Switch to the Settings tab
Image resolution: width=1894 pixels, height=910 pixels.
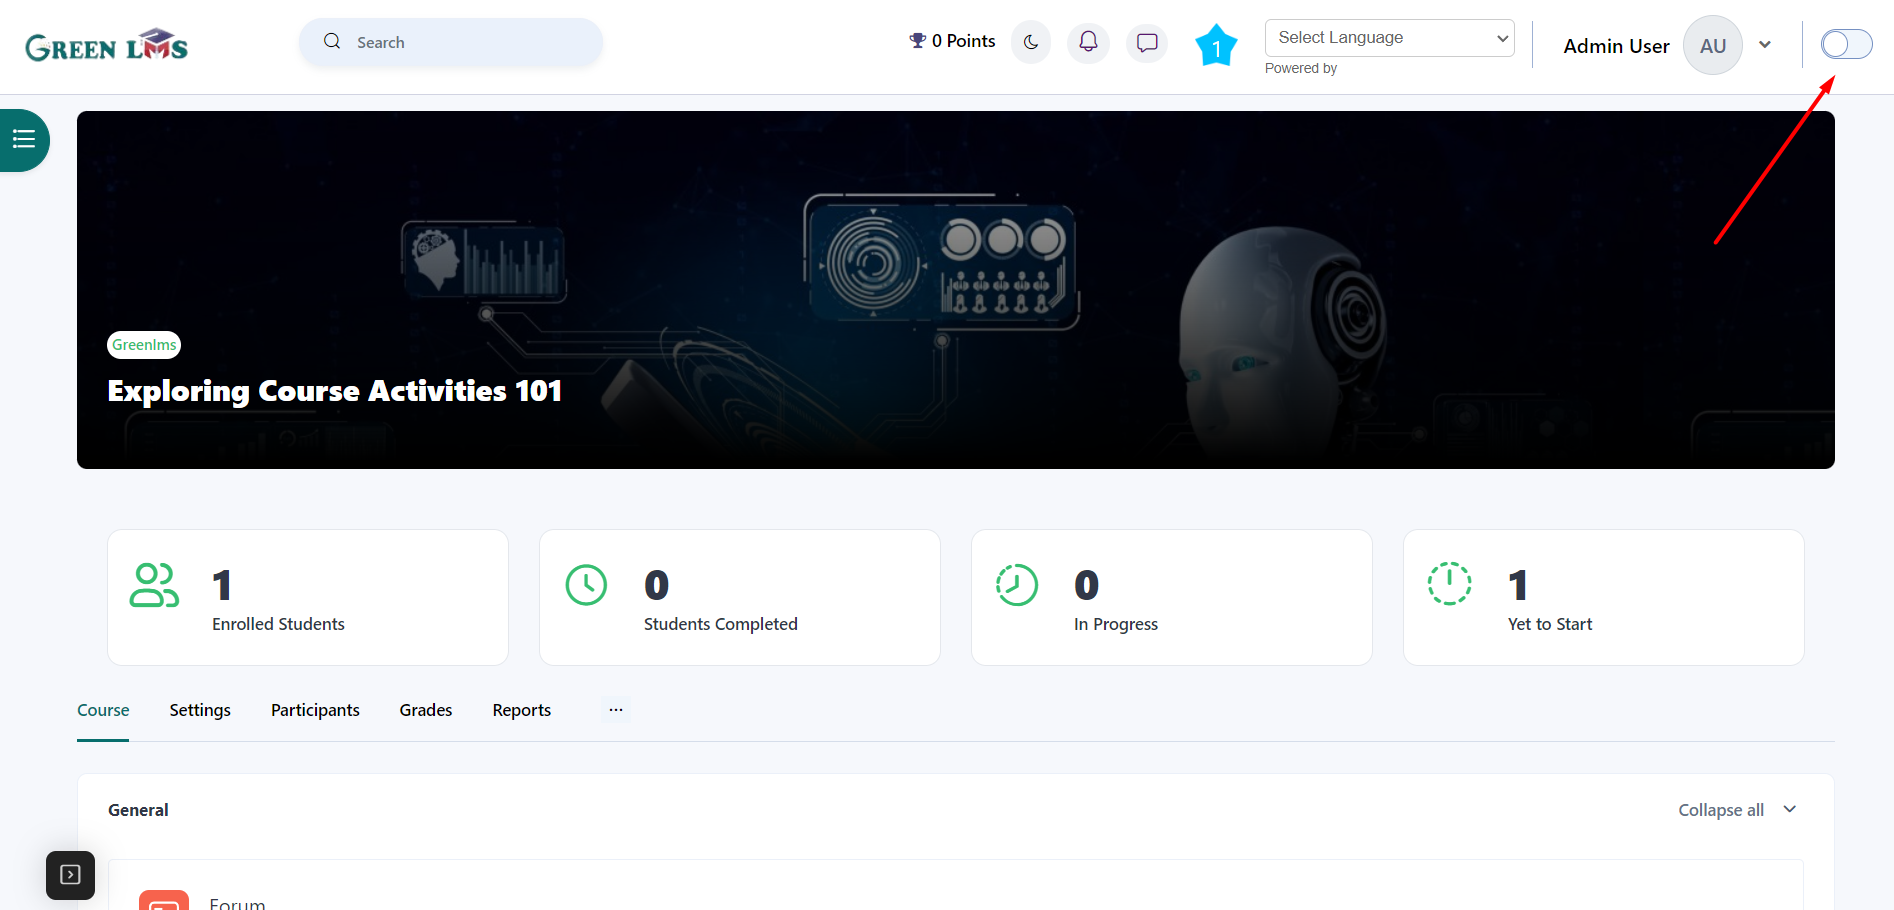200,710
